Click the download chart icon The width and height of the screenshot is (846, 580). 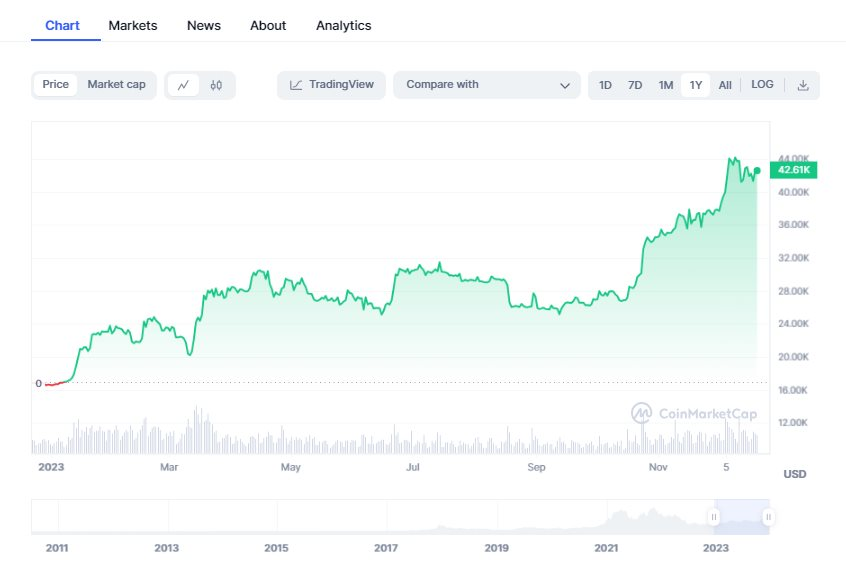pos(803,85)
